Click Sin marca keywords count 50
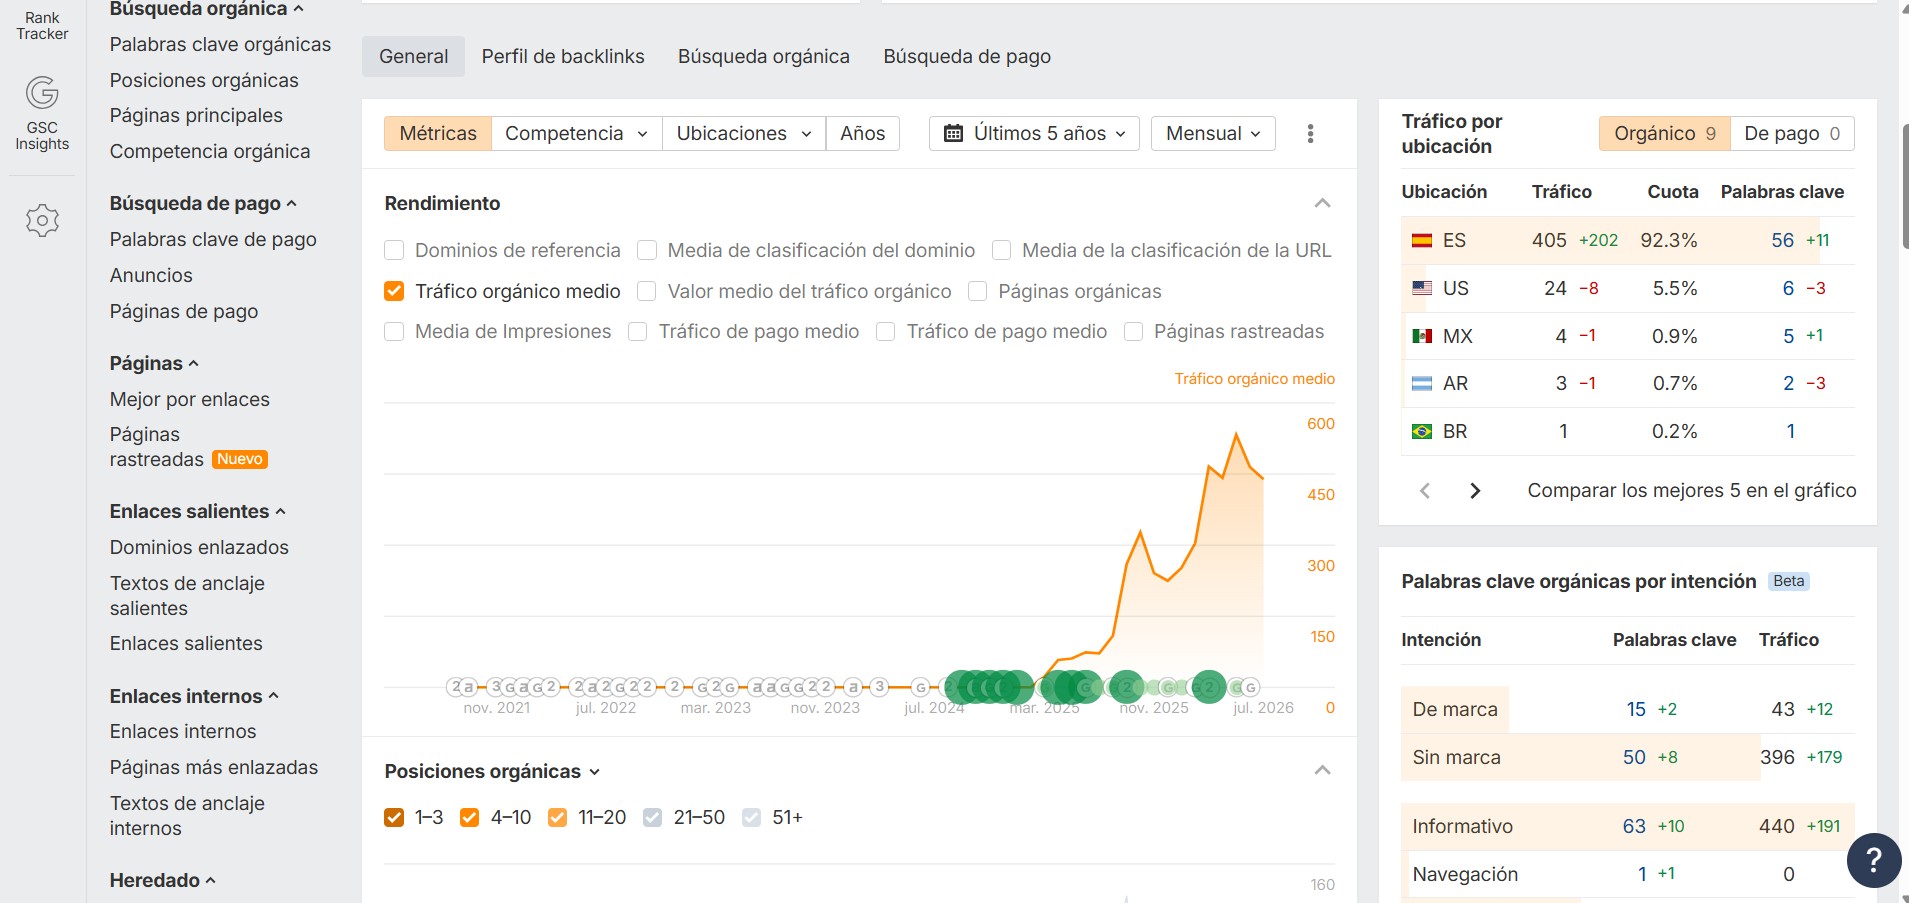 (1634, 757)
